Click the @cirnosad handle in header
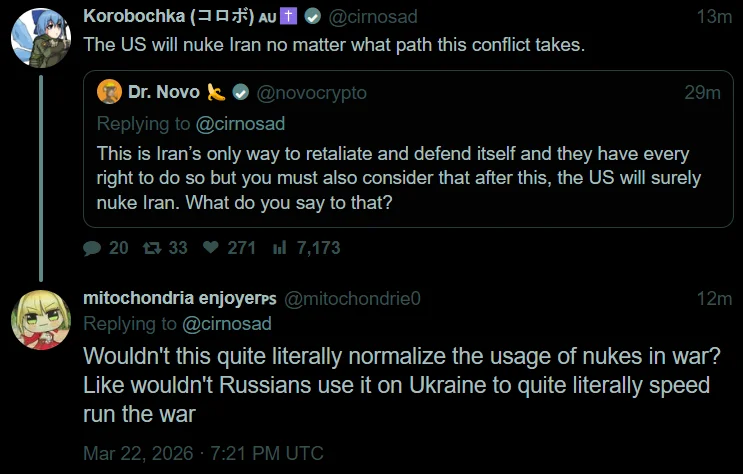 pyautogui.click(x=373, y=17)
